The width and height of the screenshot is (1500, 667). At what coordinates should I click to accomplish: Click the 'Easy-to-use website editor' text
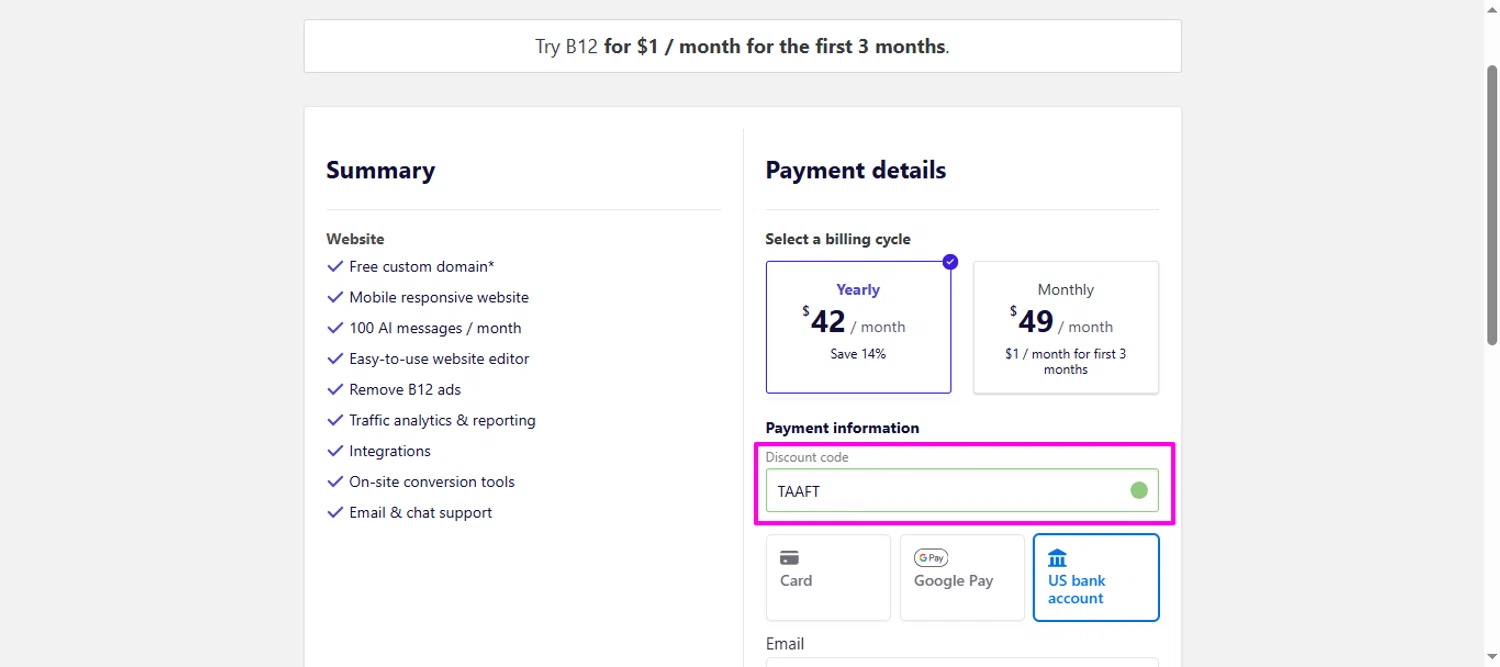(x=439, y=359)
